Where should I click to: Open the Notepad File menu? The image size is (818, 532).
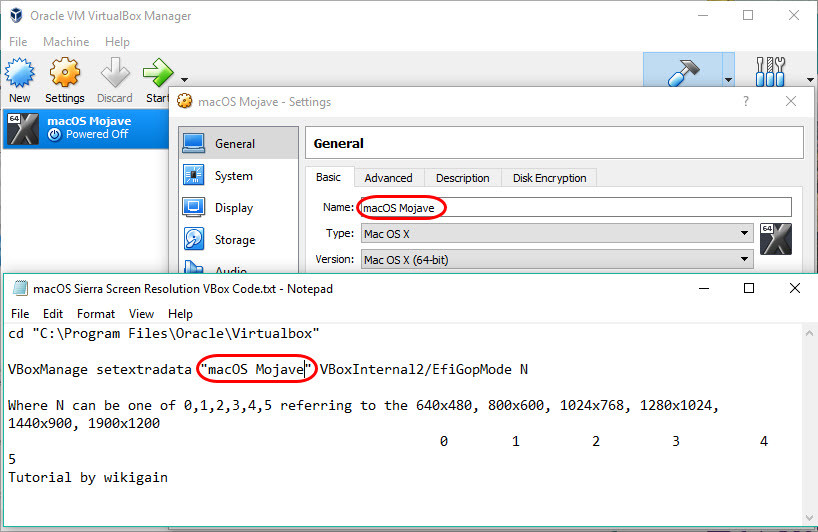click(x=20, y=313)
